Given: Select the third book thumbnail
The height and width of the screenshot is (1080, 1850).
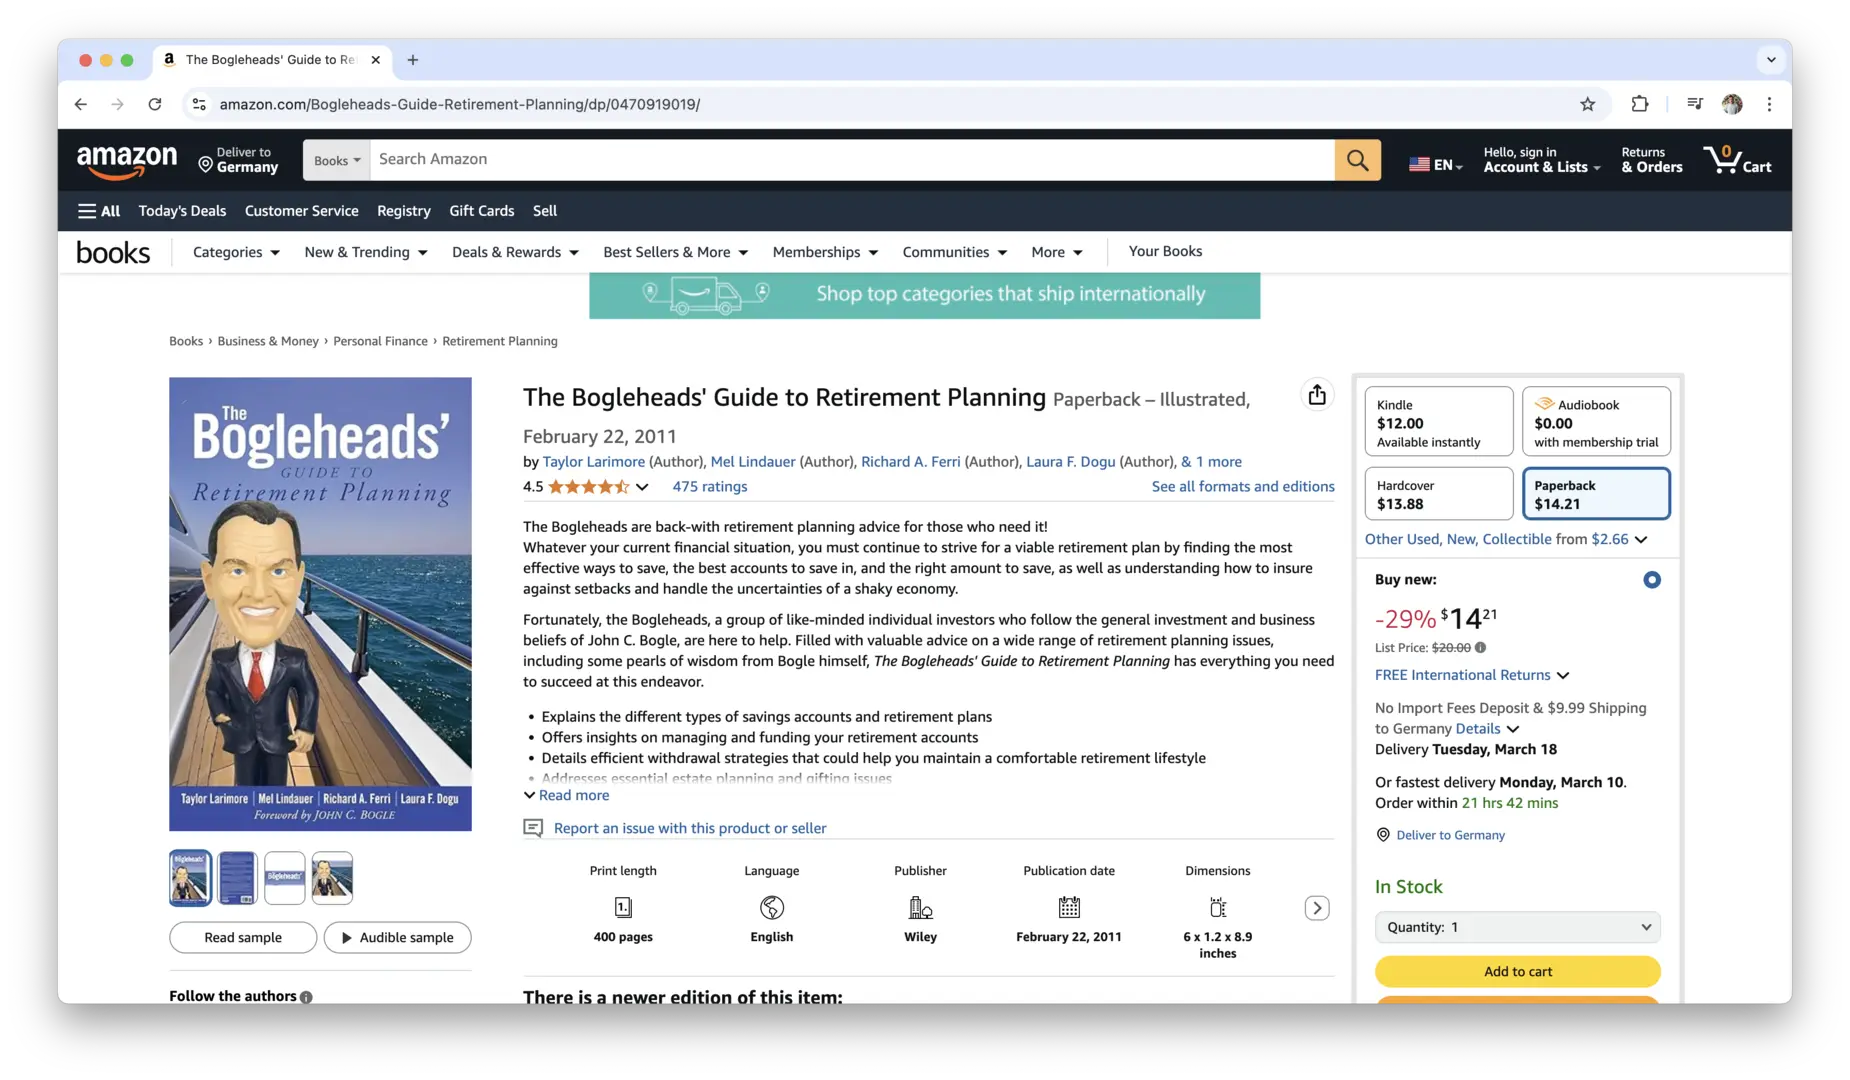Looking at the screenshot, I should (284, 878).
